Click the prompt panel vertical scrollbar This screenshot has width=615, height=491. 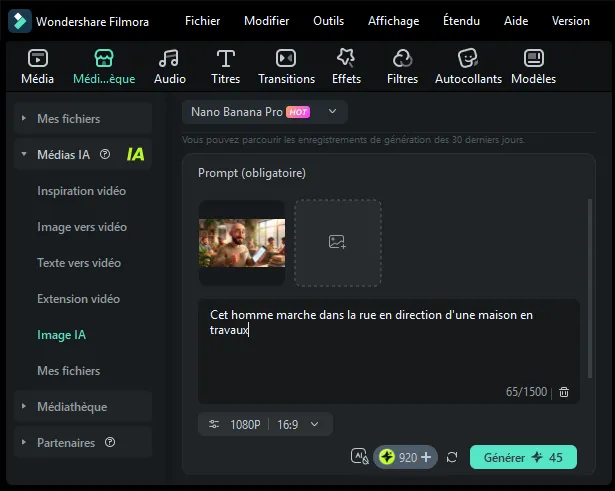pyautogui.click(x=590, y=288)
